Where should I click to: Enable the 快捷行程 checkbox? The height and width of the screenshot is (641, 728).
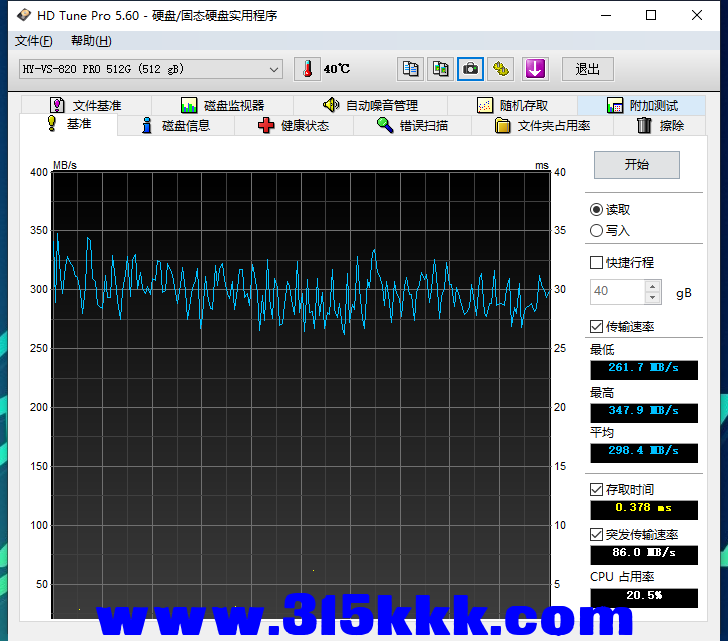pos(597,263)
